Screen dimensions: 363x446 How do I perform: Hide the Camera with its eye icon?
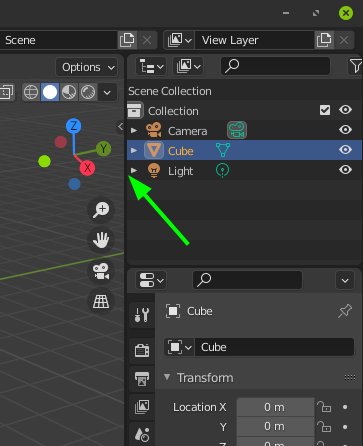(x=345, y=130)
